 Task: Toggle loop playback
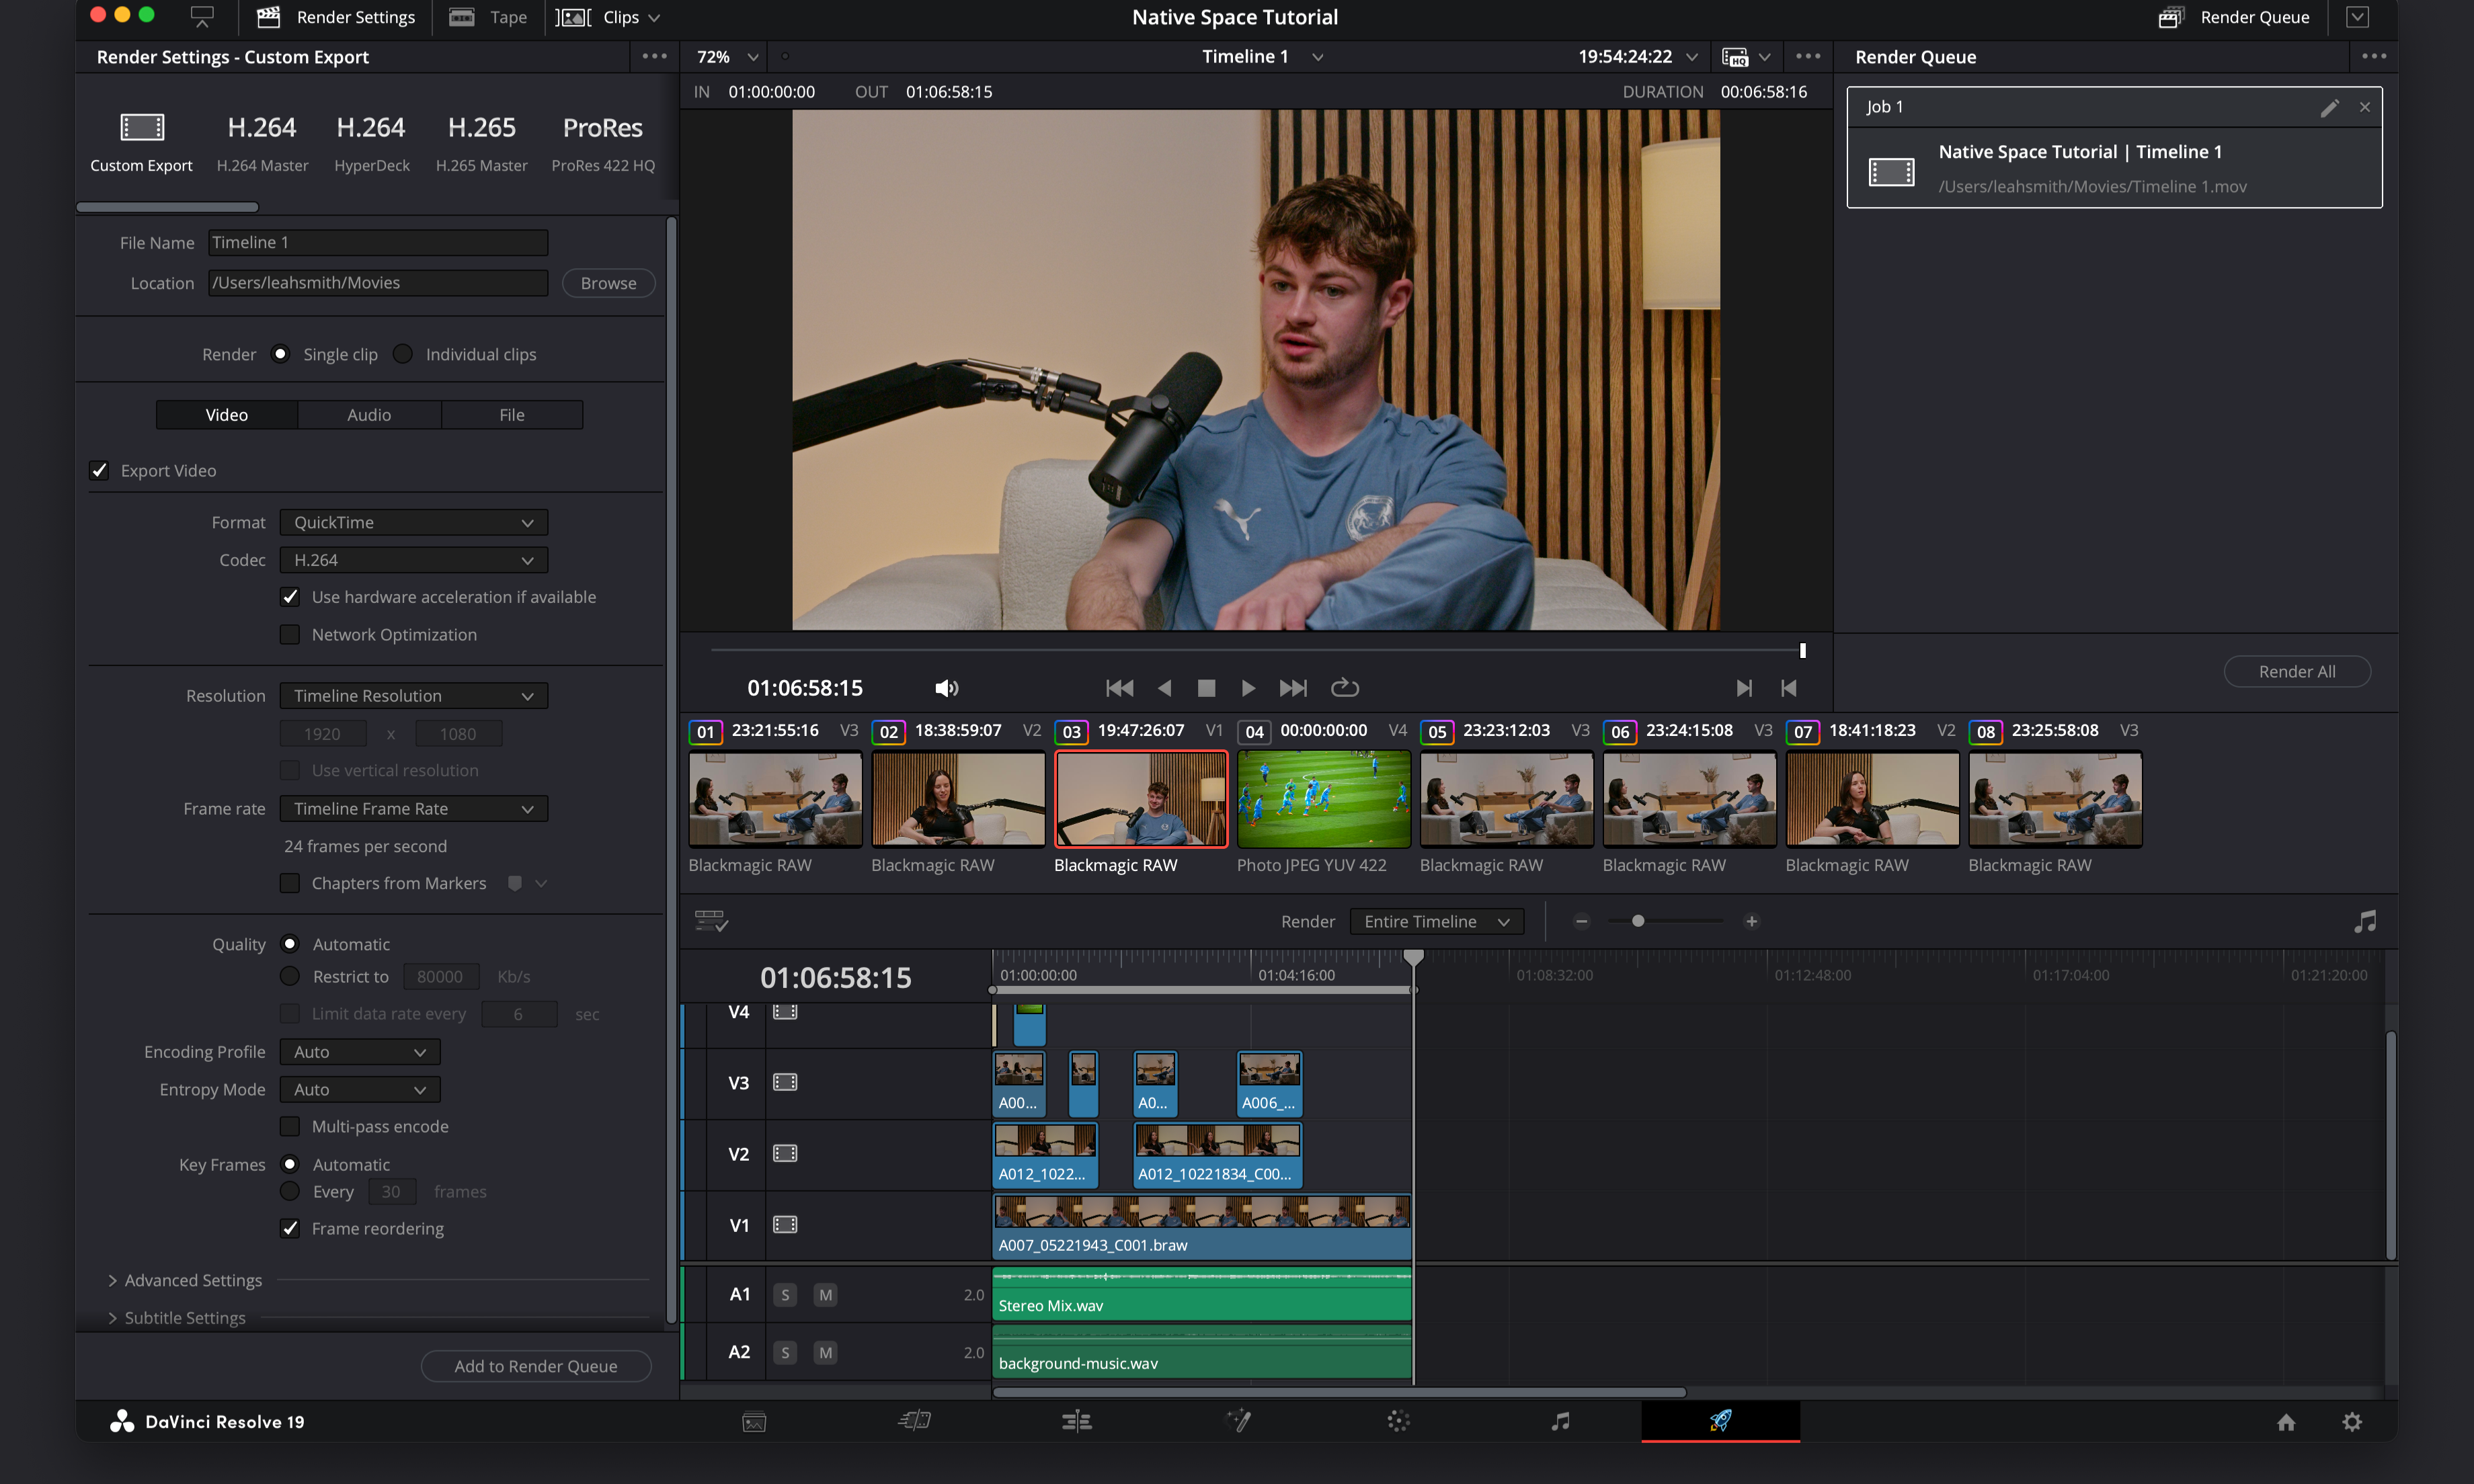[x=1345, y=688]
